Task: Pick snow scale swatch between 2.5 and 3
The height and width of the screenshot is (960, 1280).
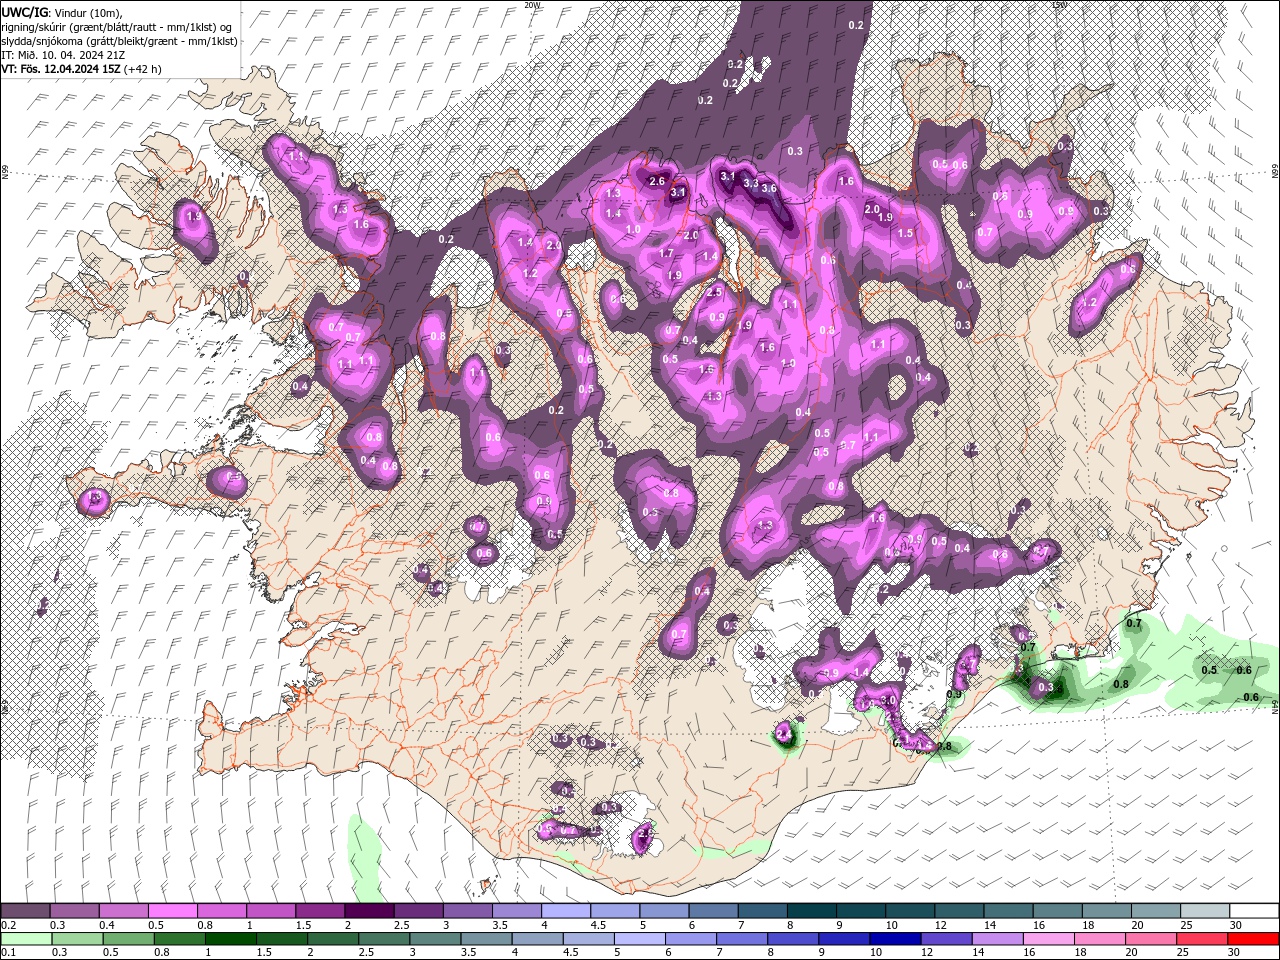Action: (x=417, y=911)
